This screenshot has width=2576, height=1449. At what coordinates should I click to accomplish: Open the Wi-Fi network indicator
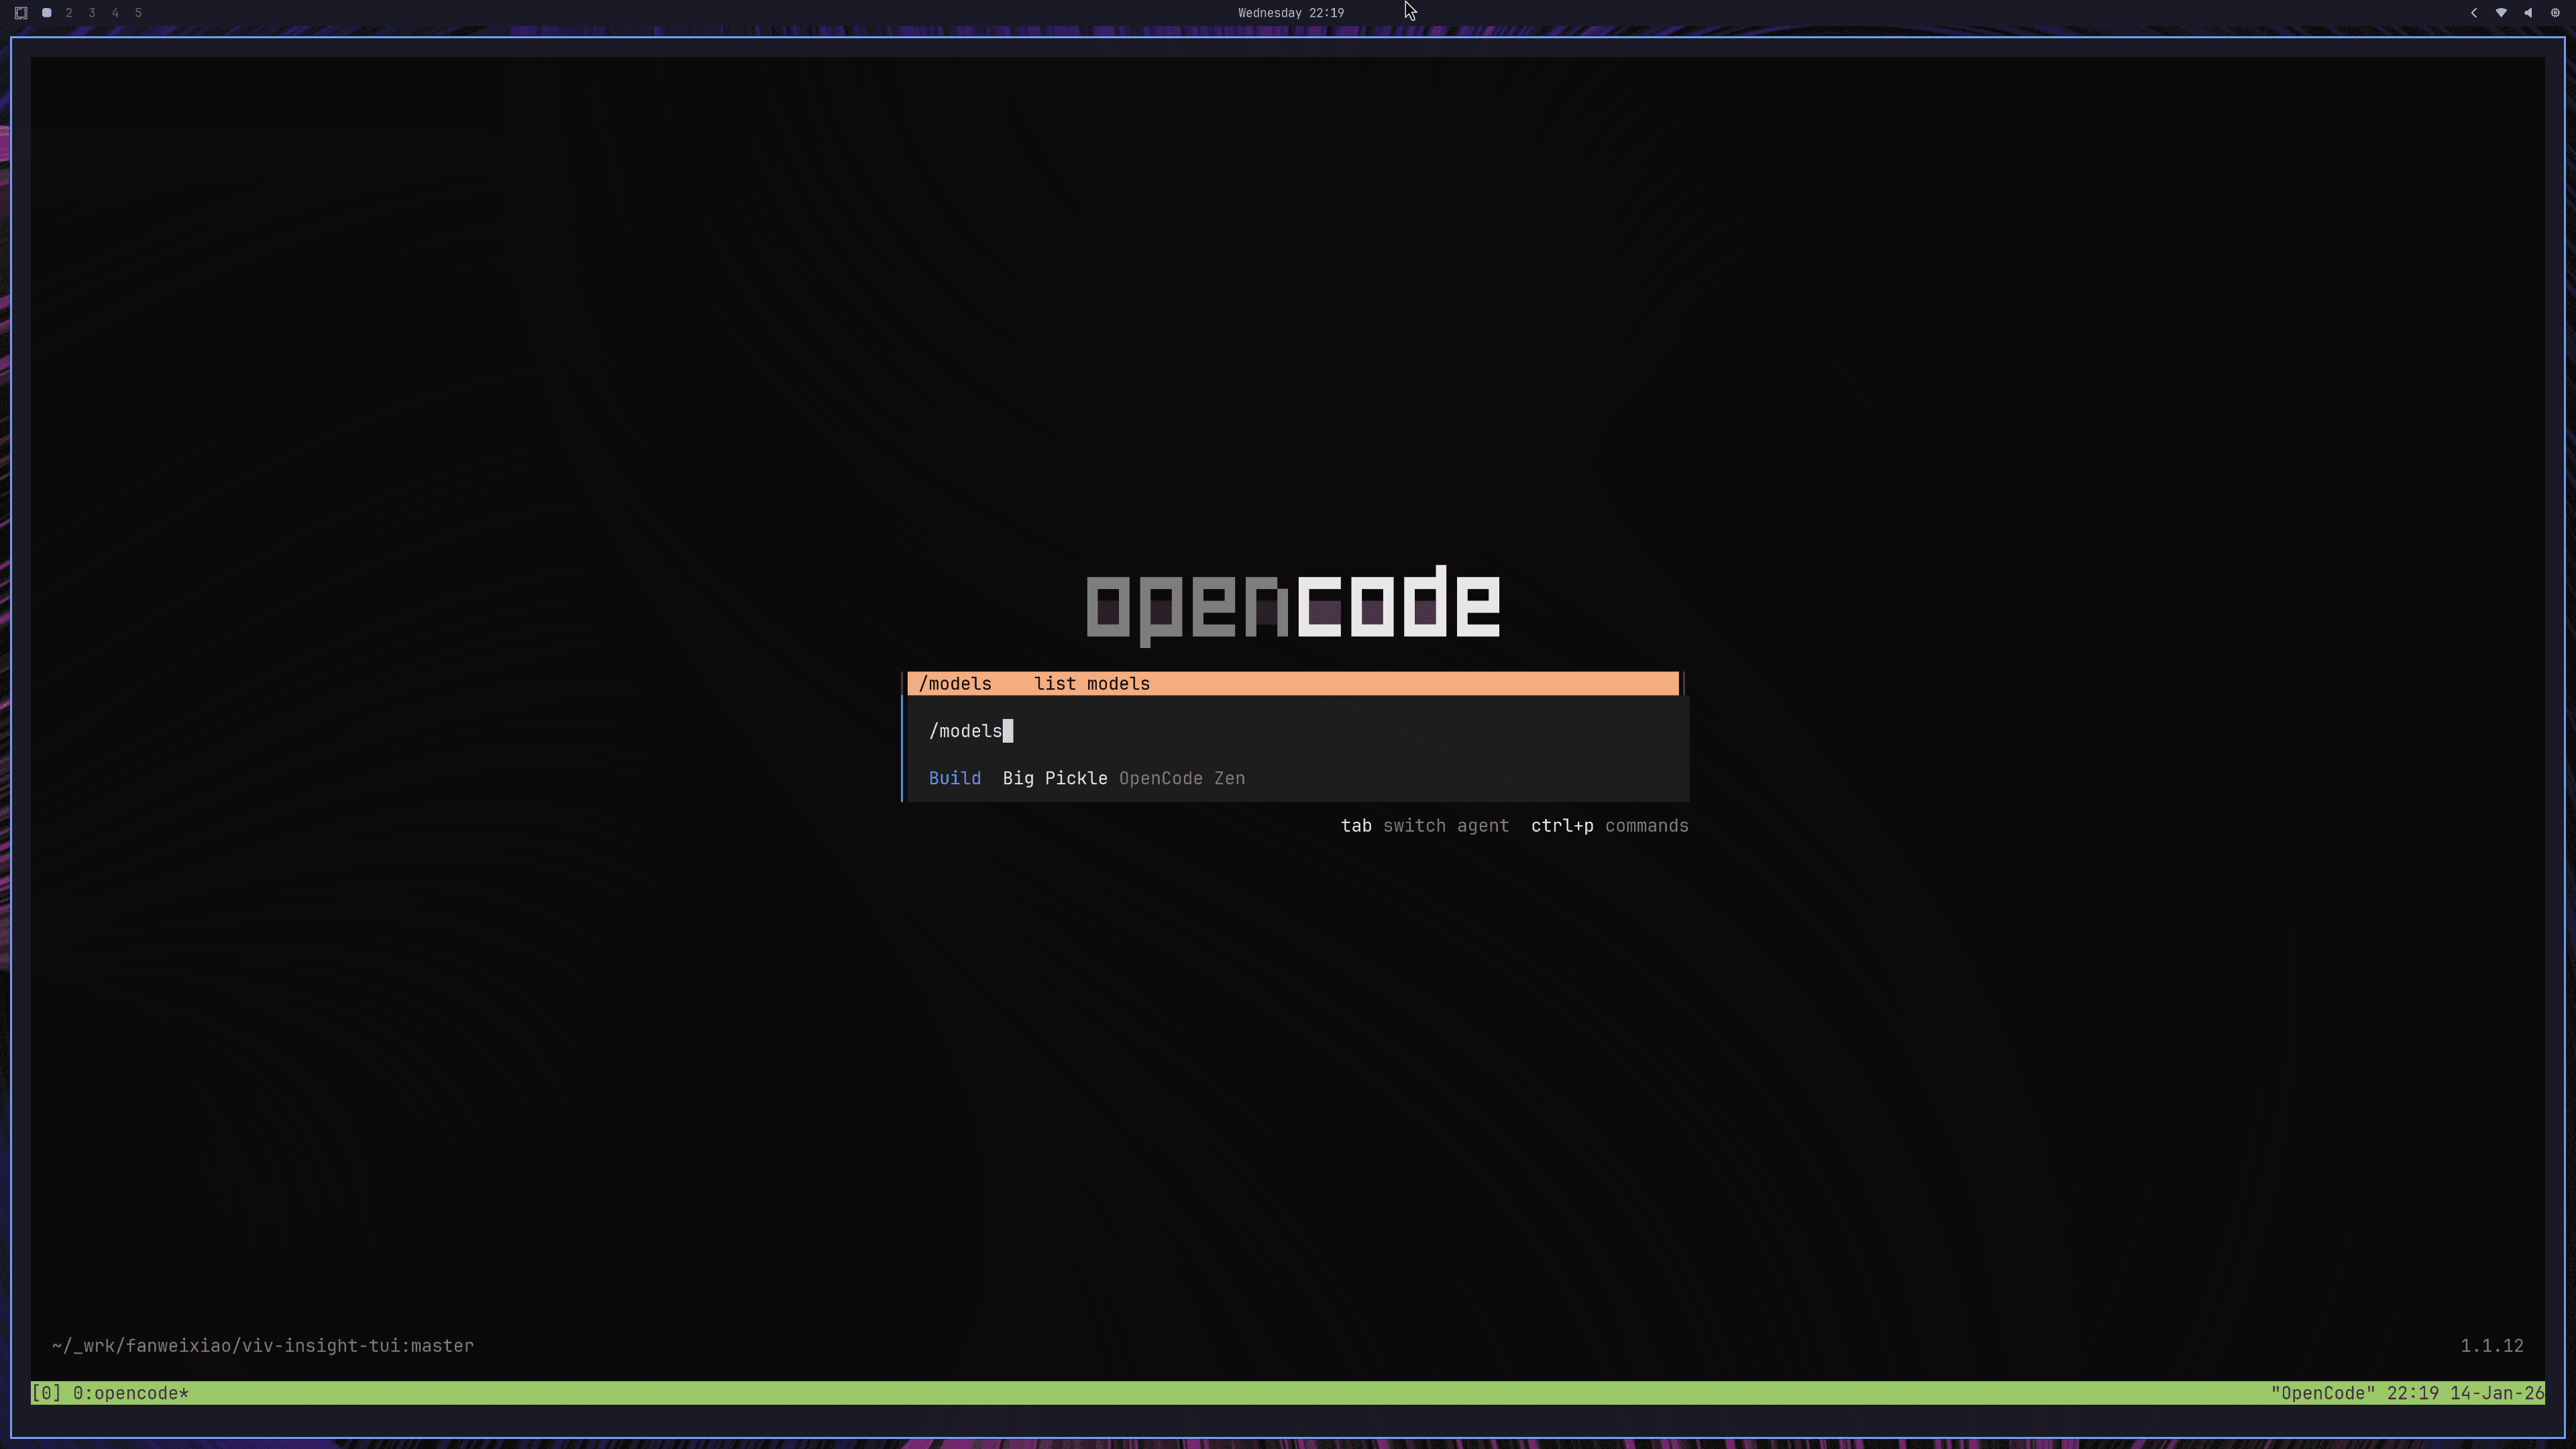(2500, 13)
